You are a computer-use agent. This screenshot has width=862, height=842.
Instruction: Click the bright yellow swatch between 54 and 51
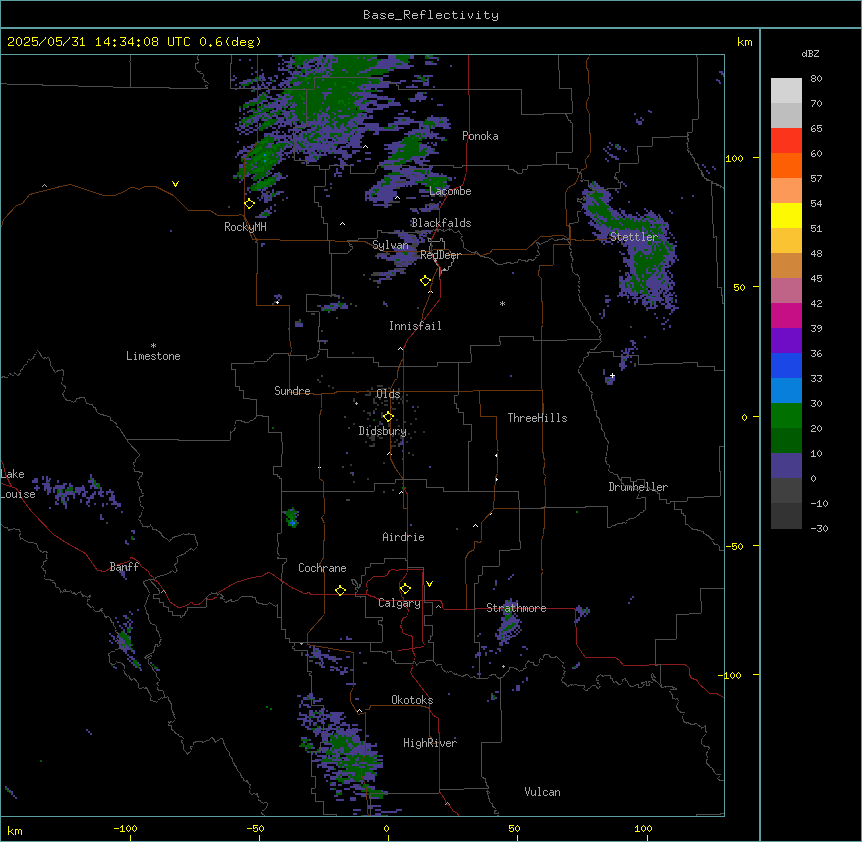786,215
